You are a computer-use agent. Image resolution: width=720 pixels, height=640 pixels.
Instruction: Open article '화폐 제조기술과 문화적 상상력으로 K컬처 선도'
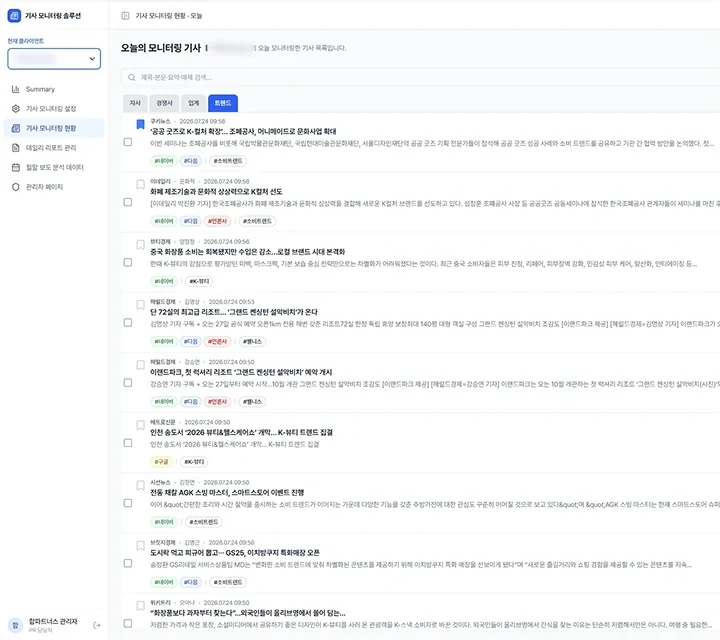coord(216,192)
